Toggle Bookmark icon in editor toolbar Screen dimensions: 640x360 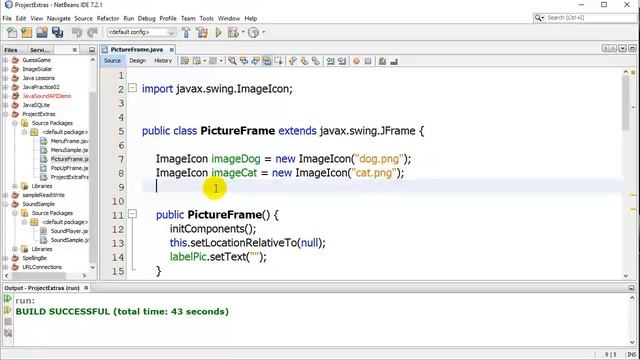tap(316, 61)
